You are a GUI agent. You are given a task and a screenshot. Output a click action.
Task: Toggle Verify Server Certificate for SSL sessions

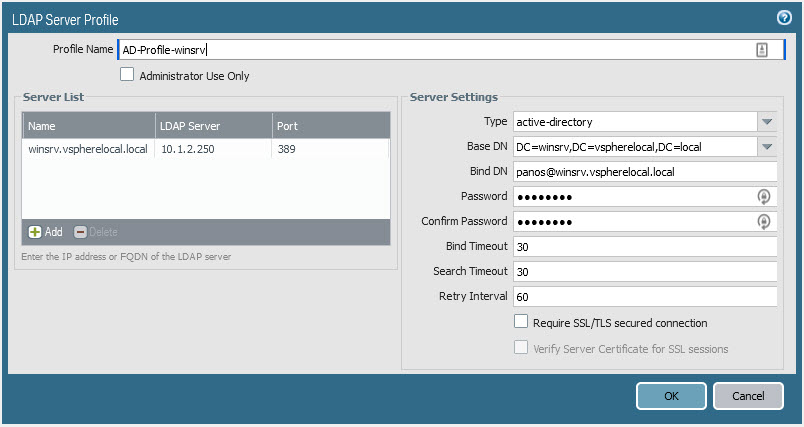point(521,348)
